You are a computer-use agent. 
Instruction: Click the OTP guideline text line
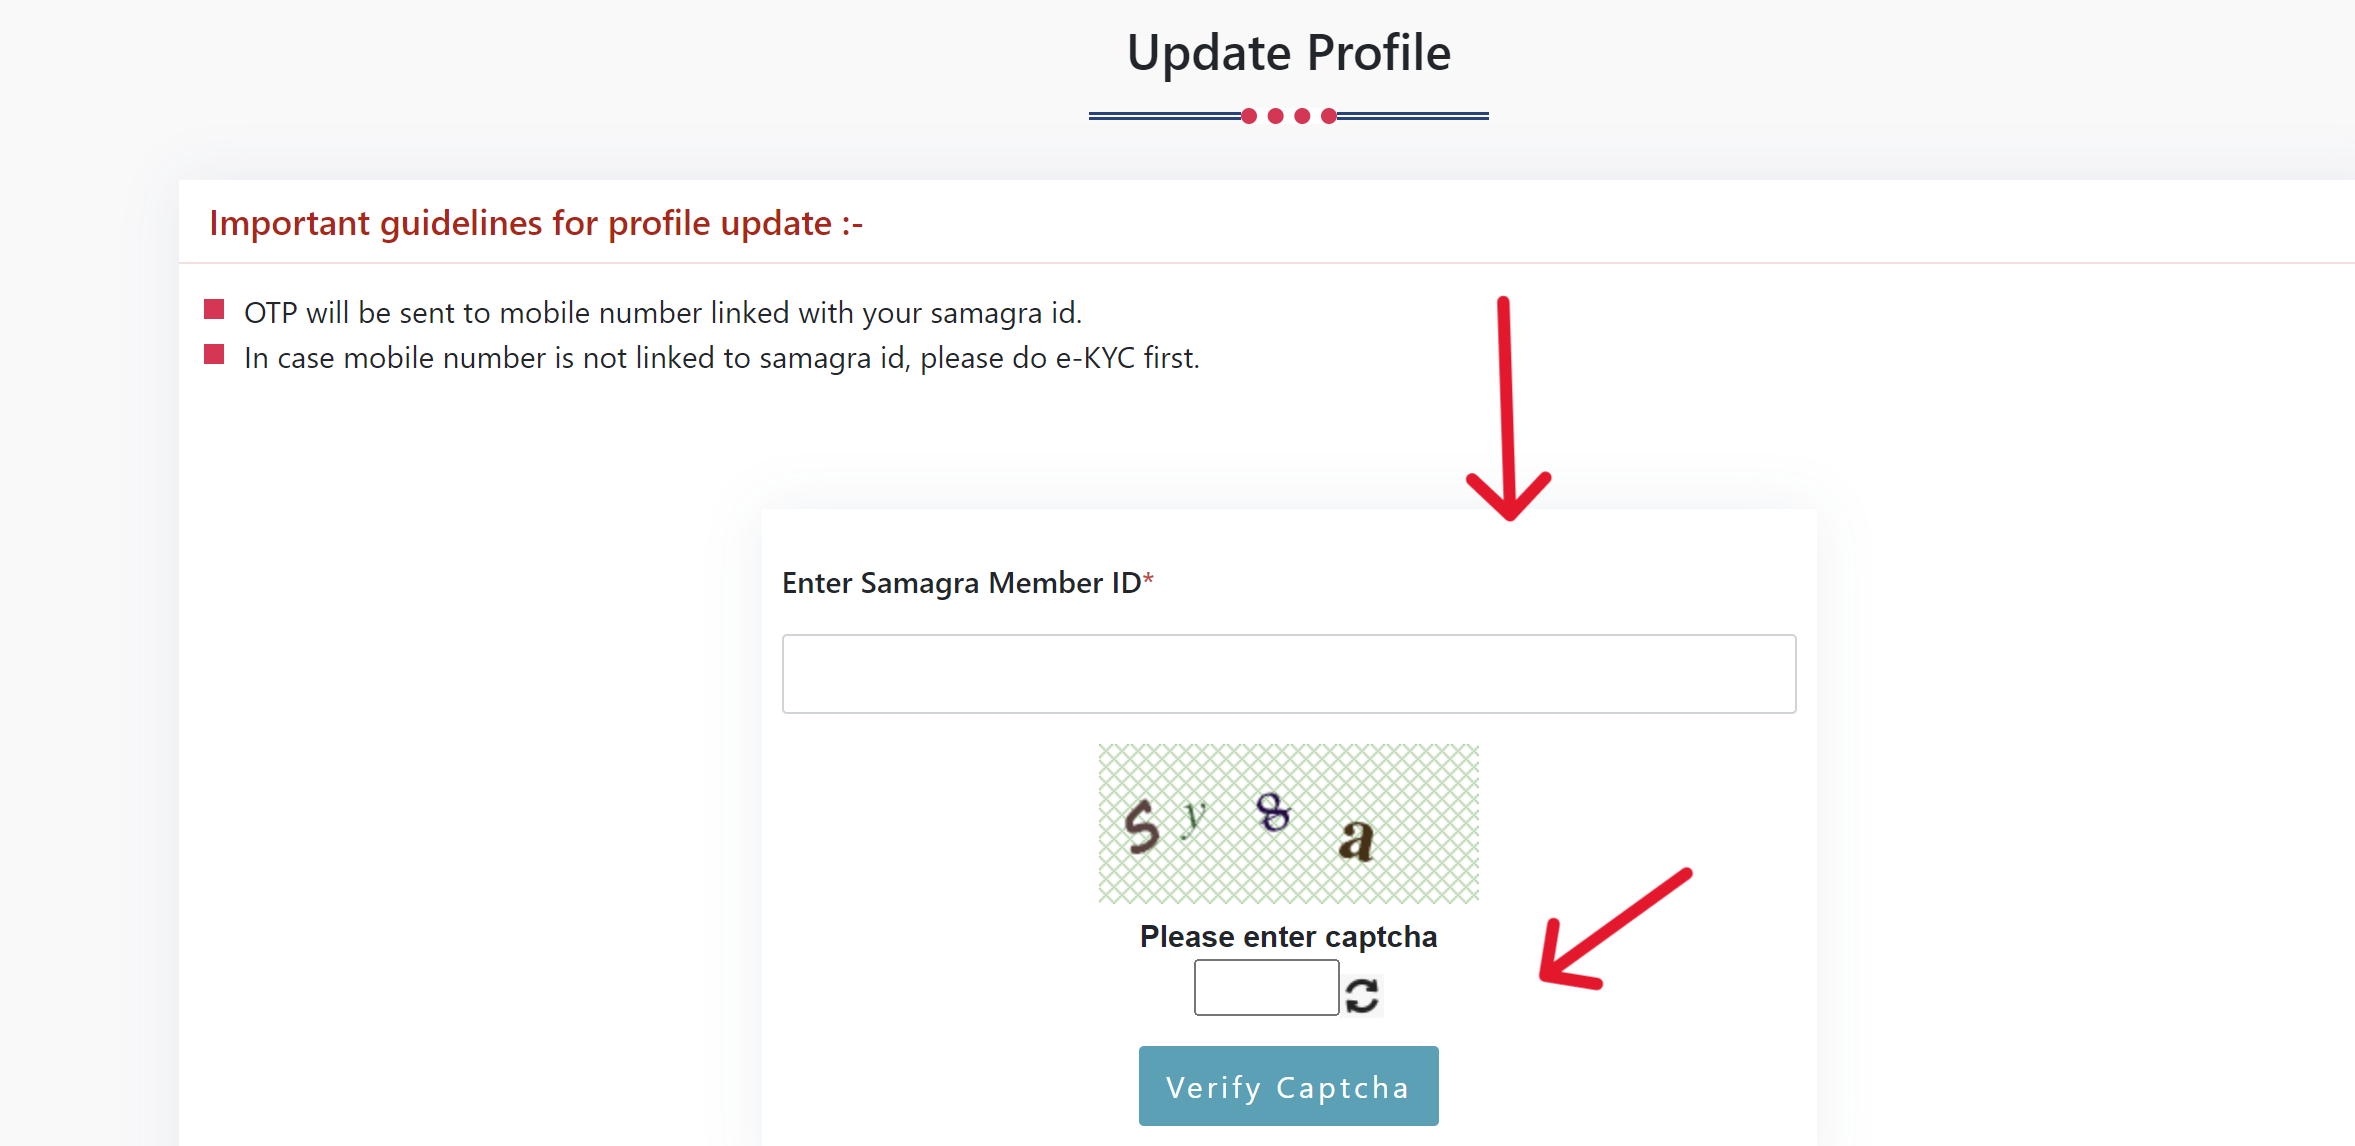[663, 312]
